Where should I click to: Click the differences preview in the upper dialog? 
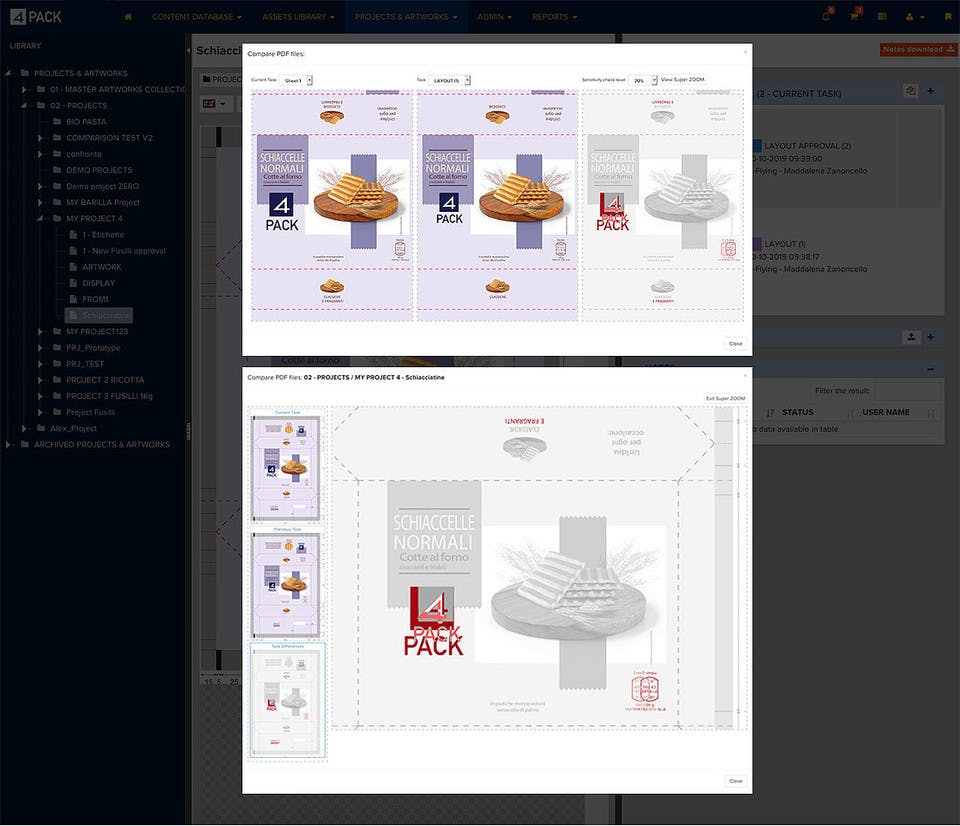click(663, 206)
